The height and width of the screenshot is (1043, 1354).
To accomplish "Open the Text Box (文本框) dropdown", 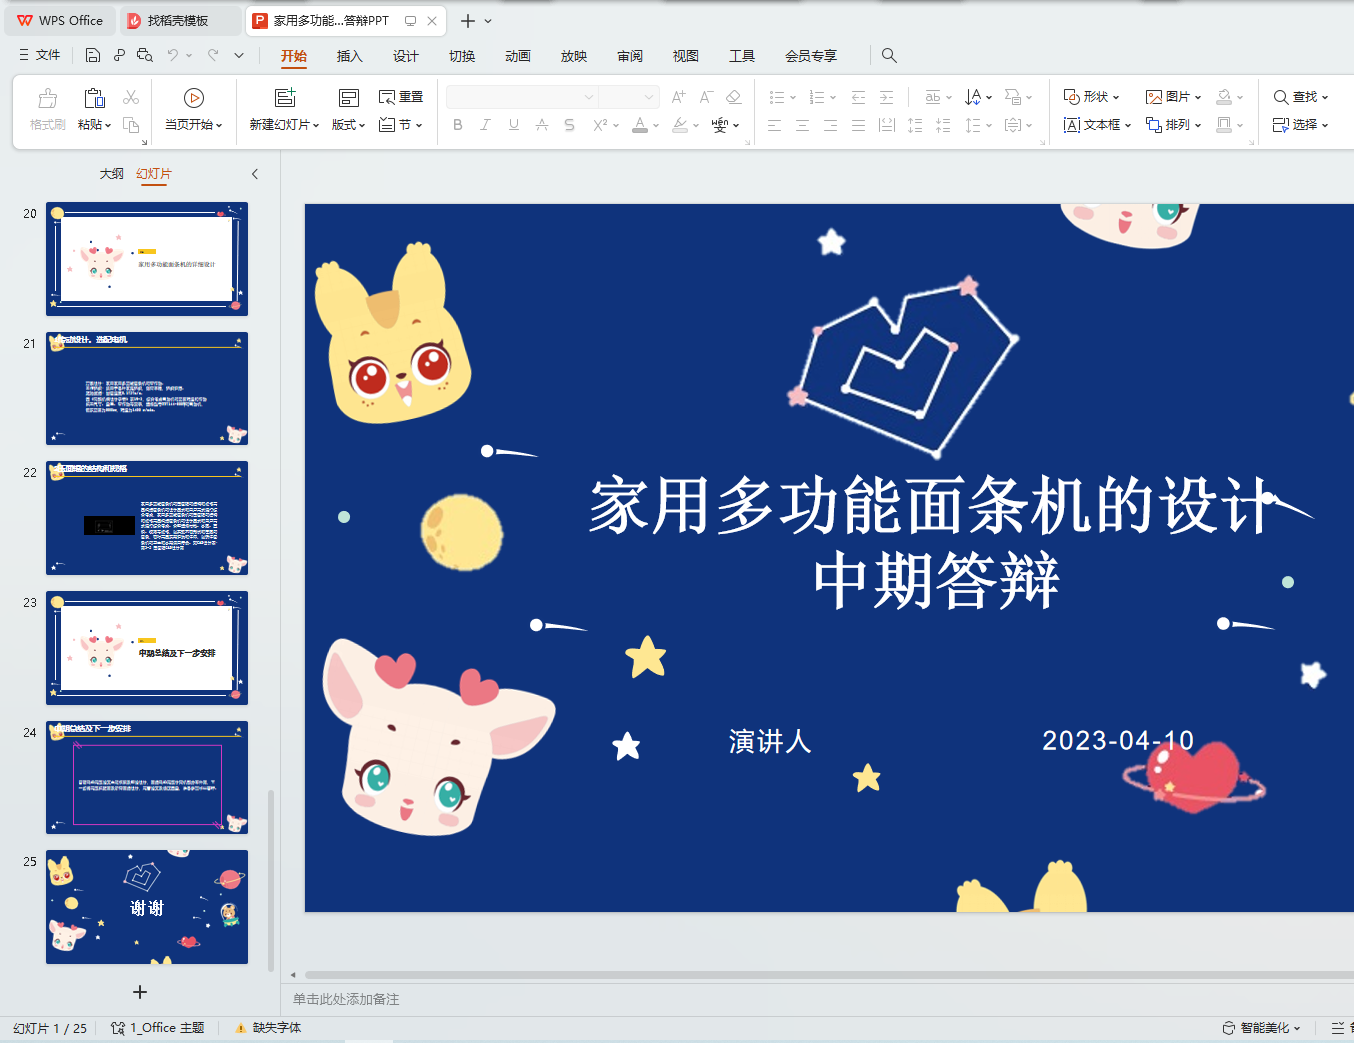I will click(1097, 125).
